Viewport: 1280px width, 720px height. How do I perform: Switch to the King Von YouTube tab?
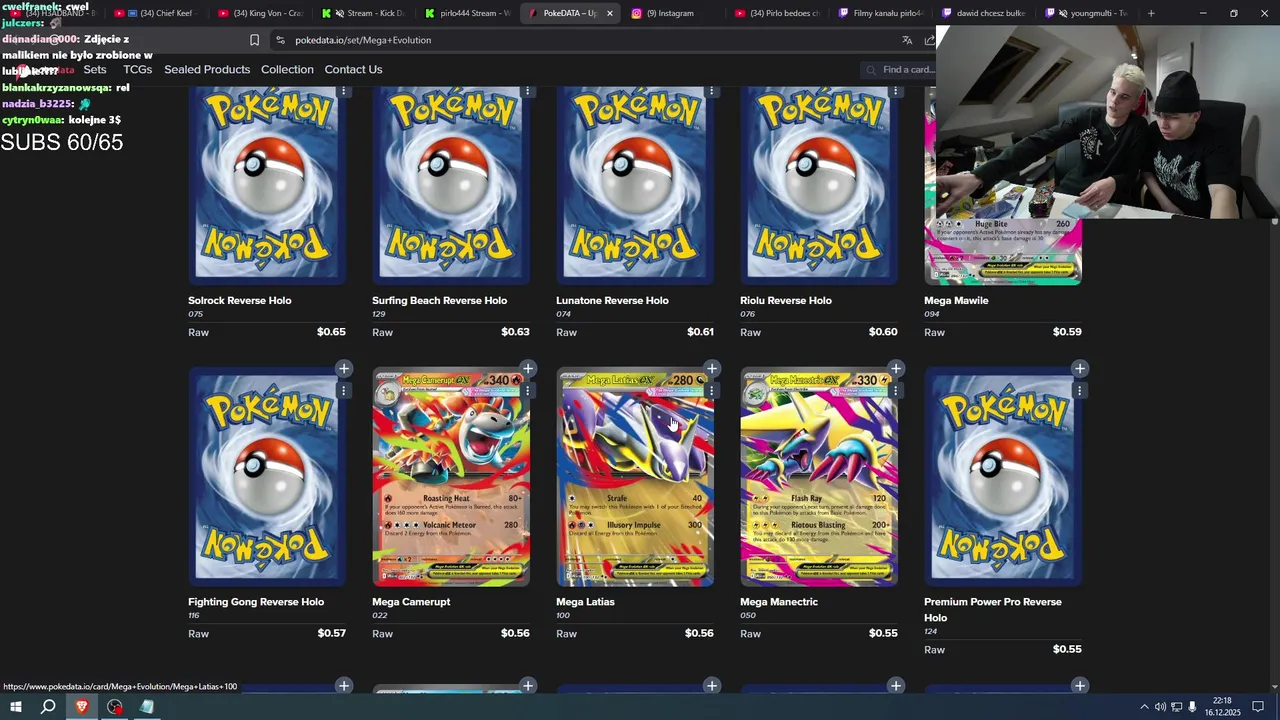[x=262, y=13]
